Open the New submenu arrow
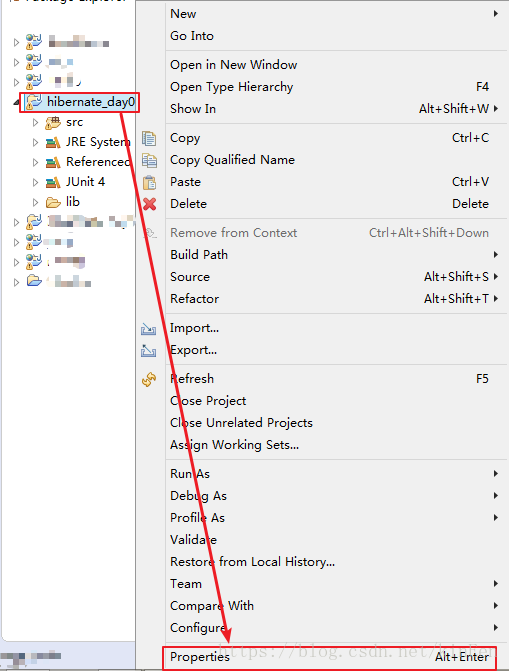 coord(496,14)
